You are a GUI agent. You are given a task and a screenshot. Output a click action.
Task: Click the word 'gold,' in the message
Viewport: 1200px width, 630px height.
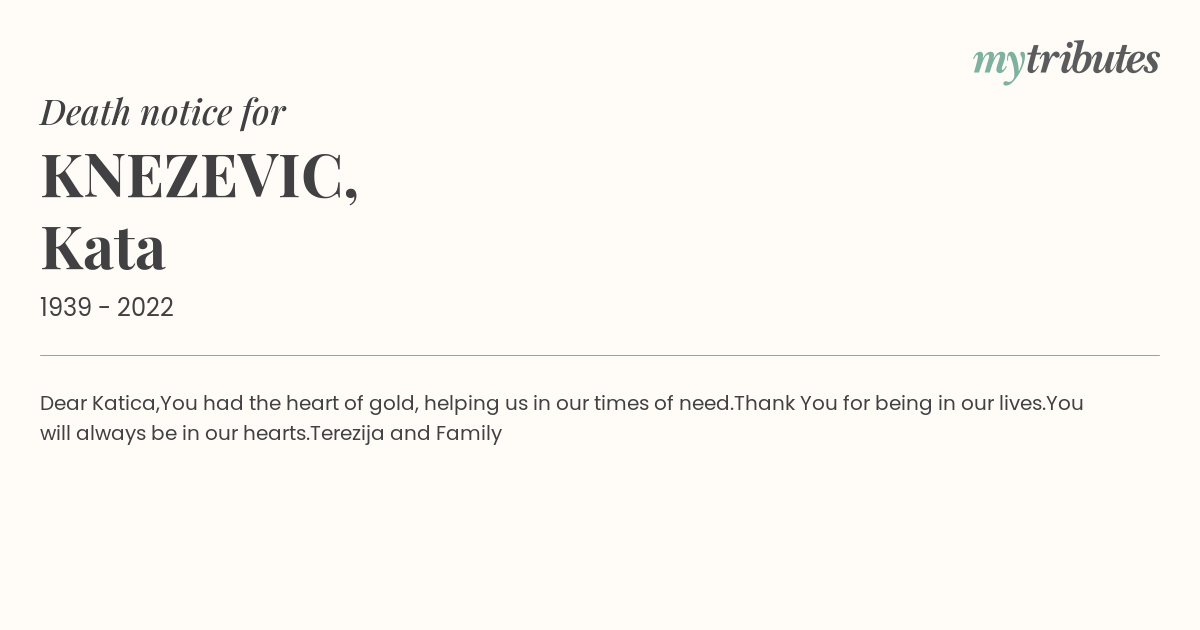[391, 404]
